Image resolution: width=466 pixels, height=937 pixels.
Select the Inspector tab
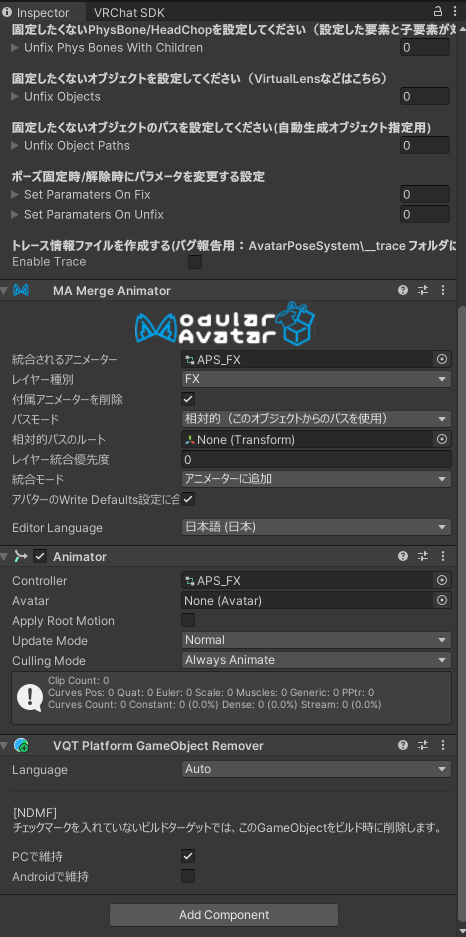click(36, 13)
